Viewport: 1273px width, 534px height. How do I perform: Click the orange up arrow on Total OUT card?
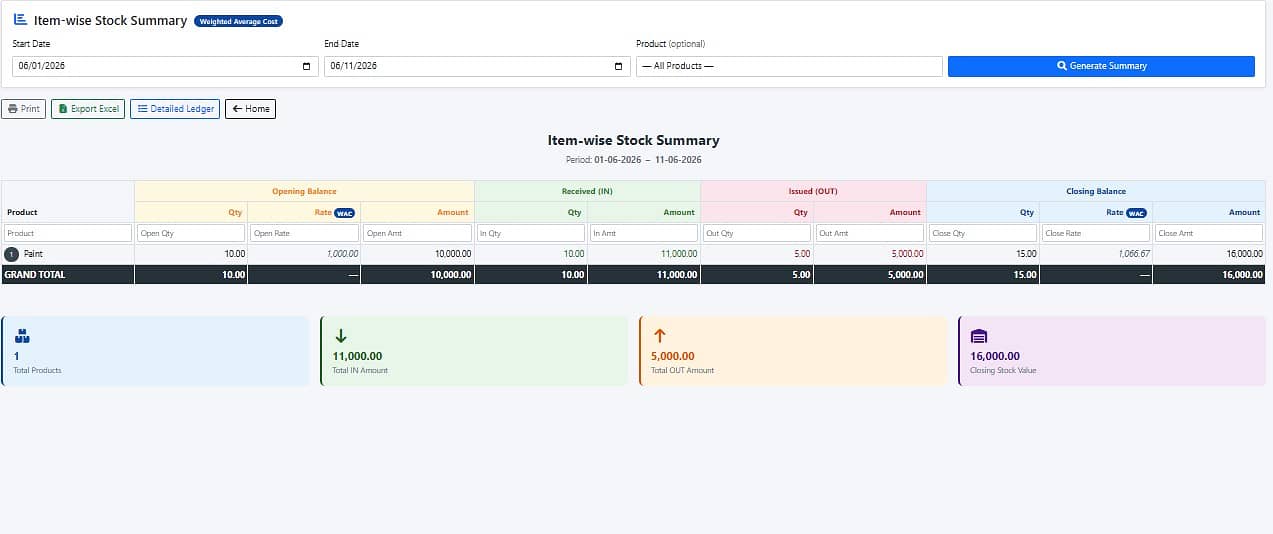(659, 337)
